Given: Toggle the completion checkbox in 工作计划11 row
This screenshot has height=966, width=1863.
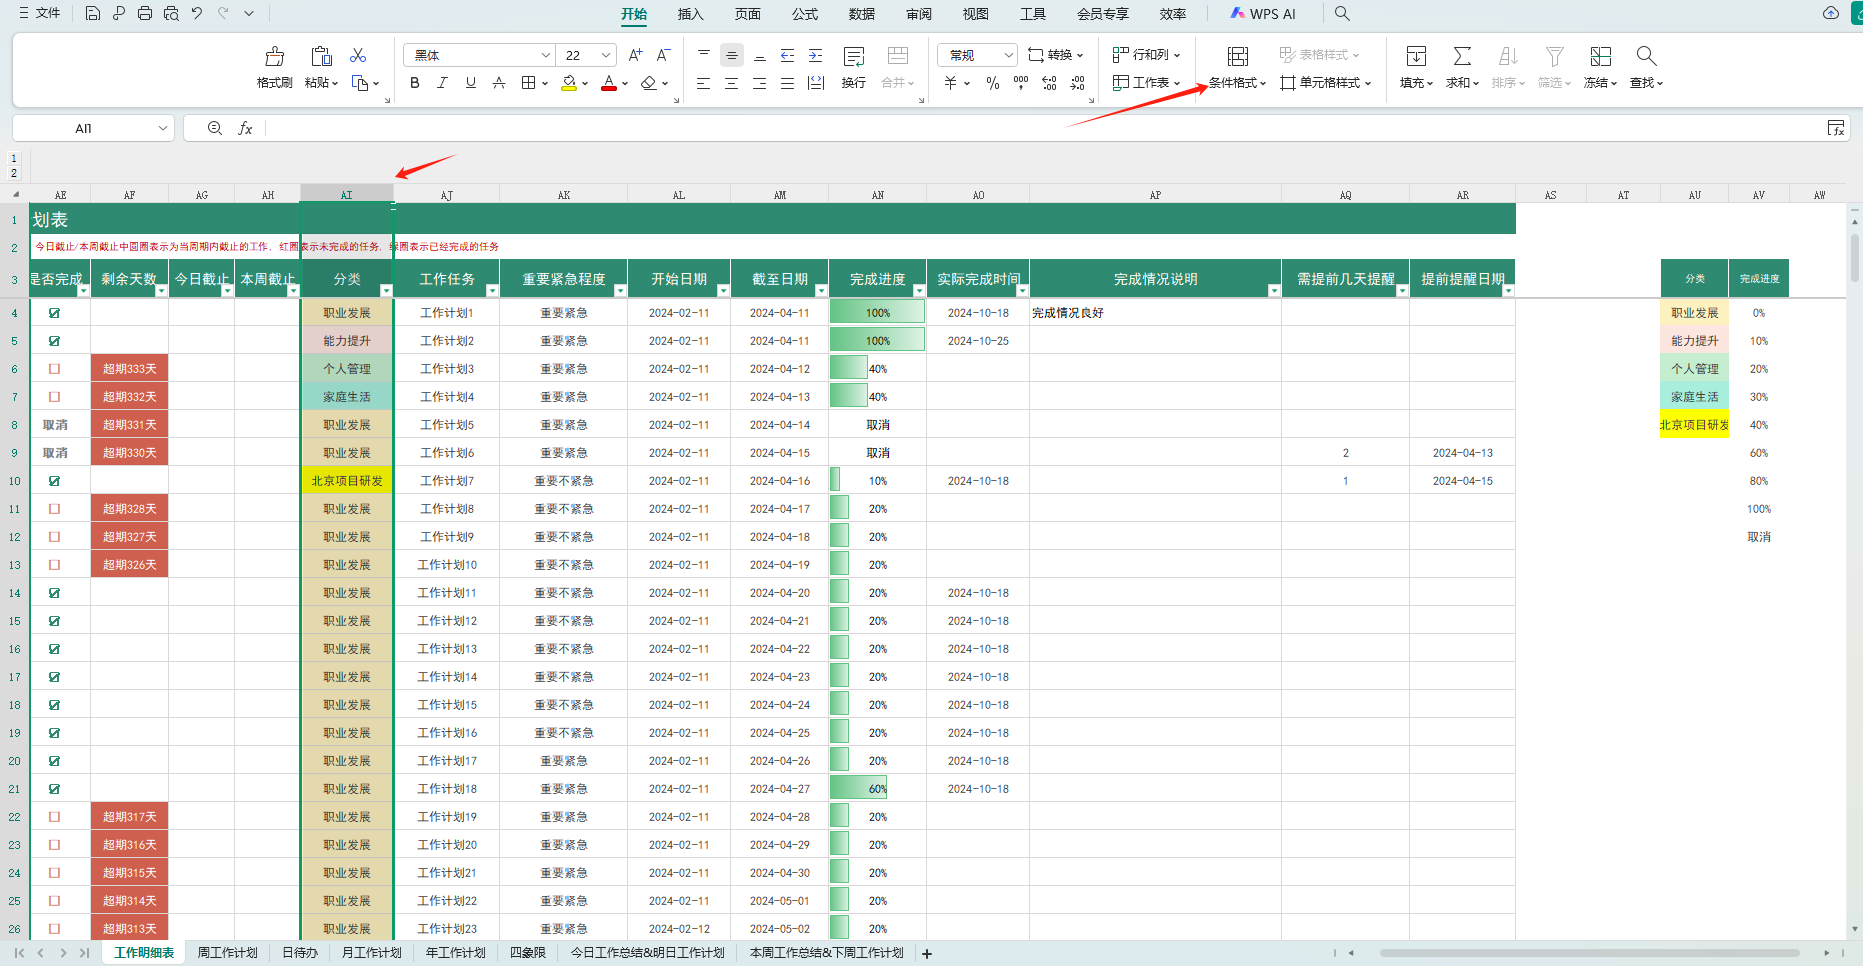Looking at the screenshot, I should point(55,593).
